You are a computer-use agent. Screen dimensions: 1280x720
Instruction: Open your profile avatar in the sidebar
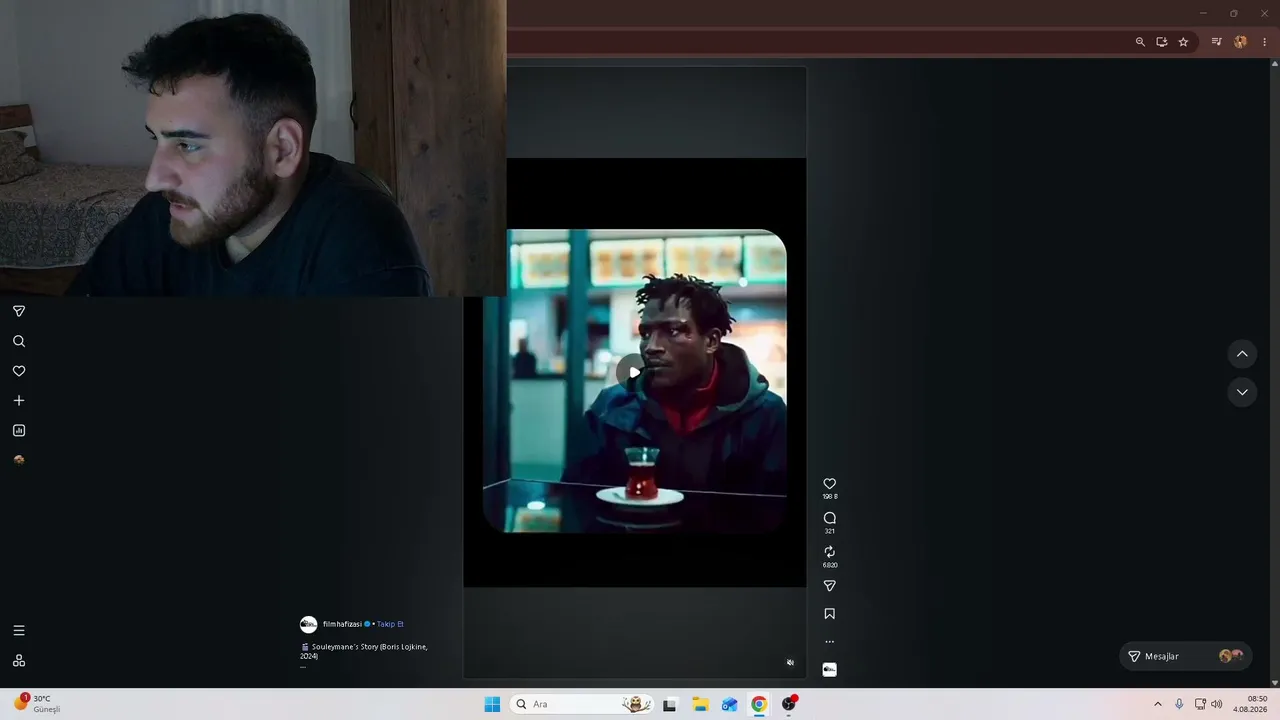19,460
